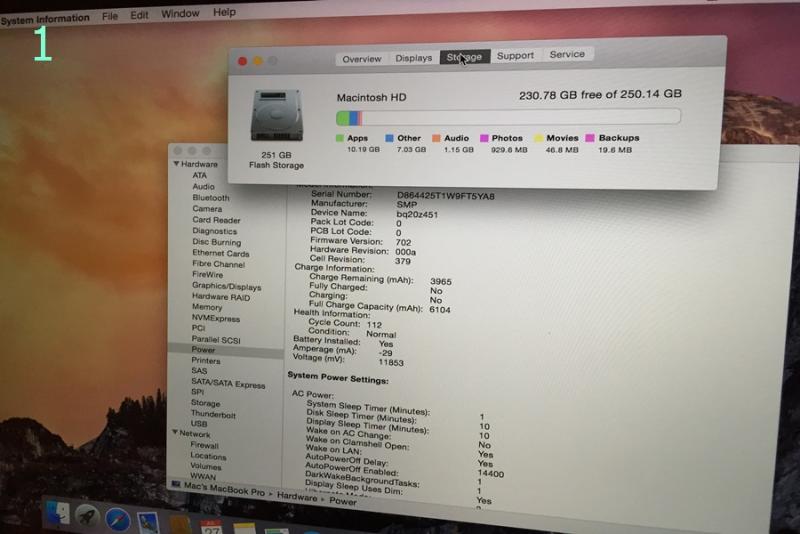Click the Macintosh HD drive icon

(277, 115)
